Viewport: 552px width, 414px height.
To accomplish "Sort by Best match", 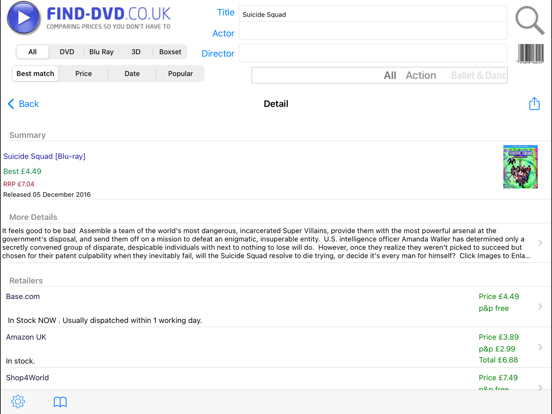I will pyautogui.click(x=35, y=74).
